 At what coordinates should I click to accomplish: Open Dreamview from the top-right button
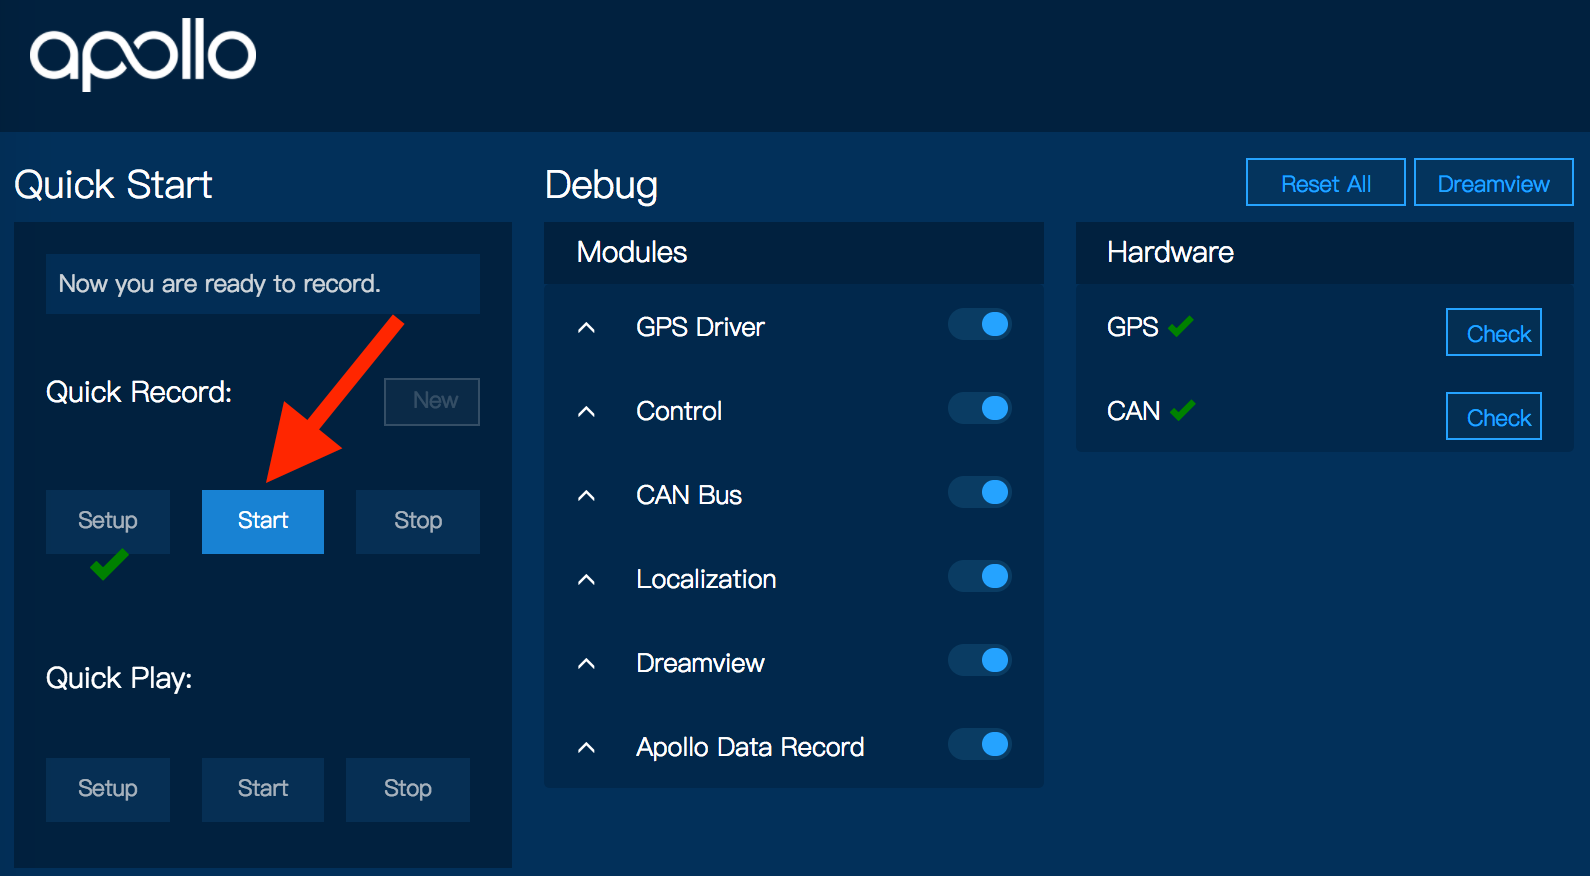tap(1493, 183)
